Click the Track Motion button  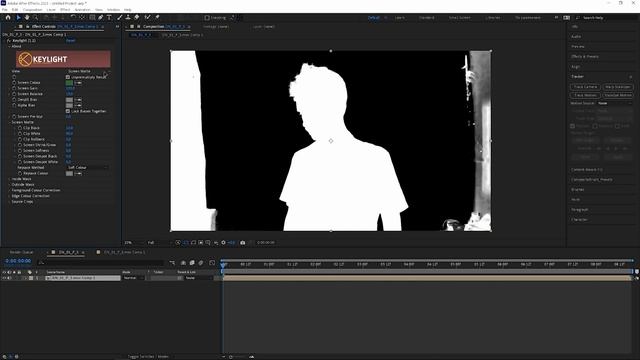pyautogui.click(x=585, y=95)
